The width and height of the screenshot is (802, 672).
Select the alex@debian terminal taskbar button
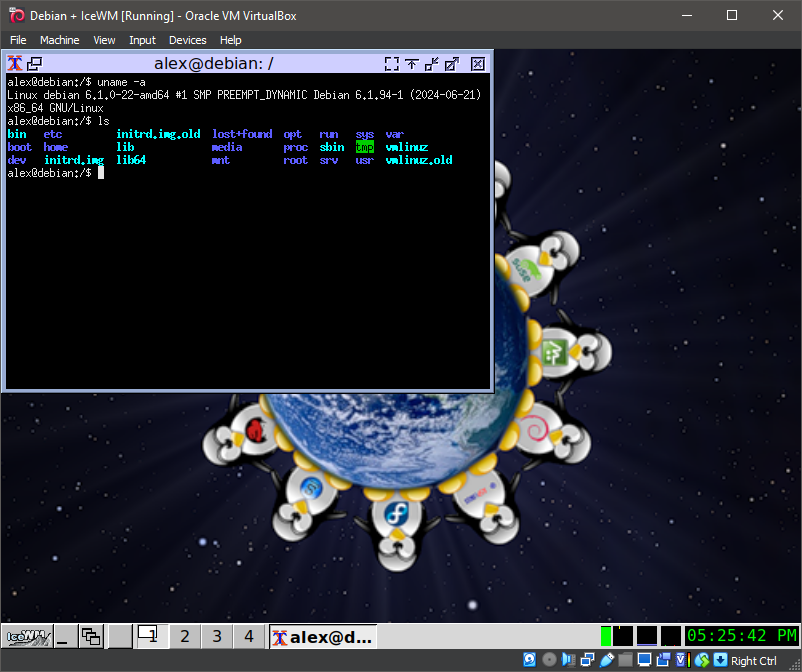(x=321, y=635)
